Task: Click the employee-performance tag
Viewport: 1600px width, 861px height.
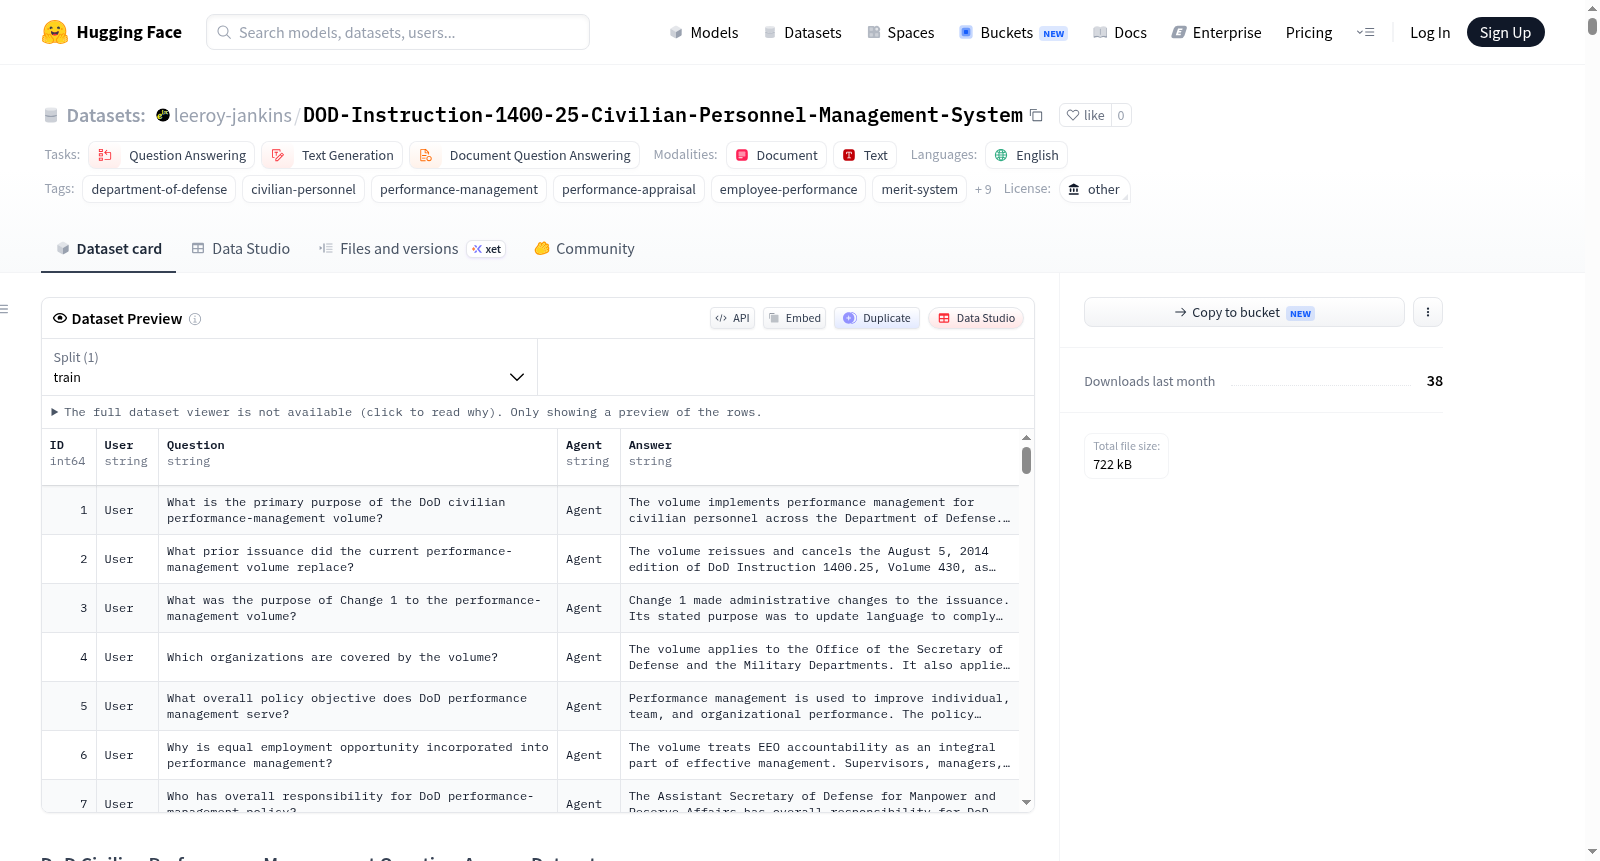Action: tap(789, 189)
